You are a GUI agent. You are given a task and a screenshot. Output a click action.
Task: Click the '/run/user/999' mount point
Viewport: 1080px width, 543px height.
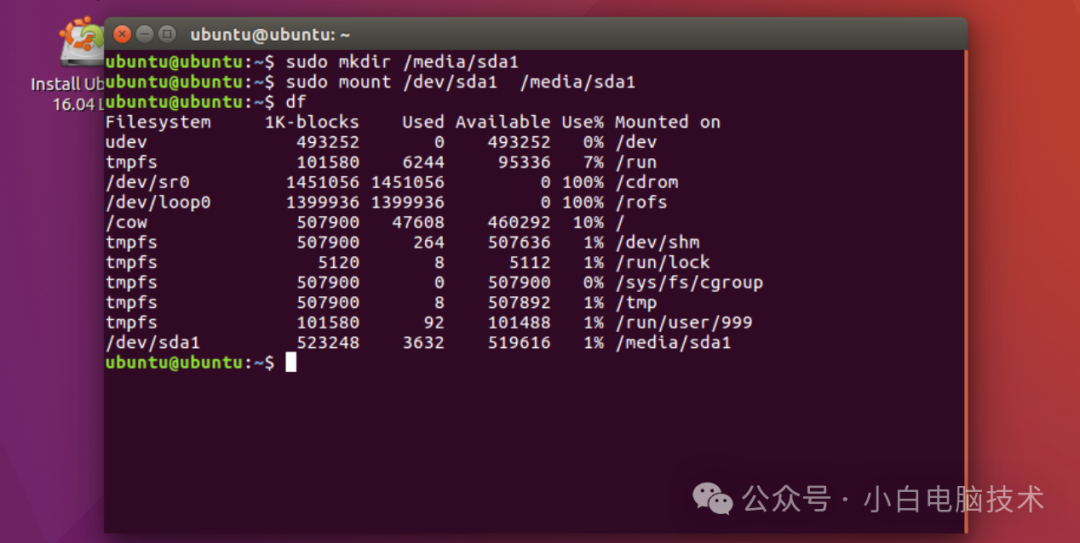click(683, 322)
